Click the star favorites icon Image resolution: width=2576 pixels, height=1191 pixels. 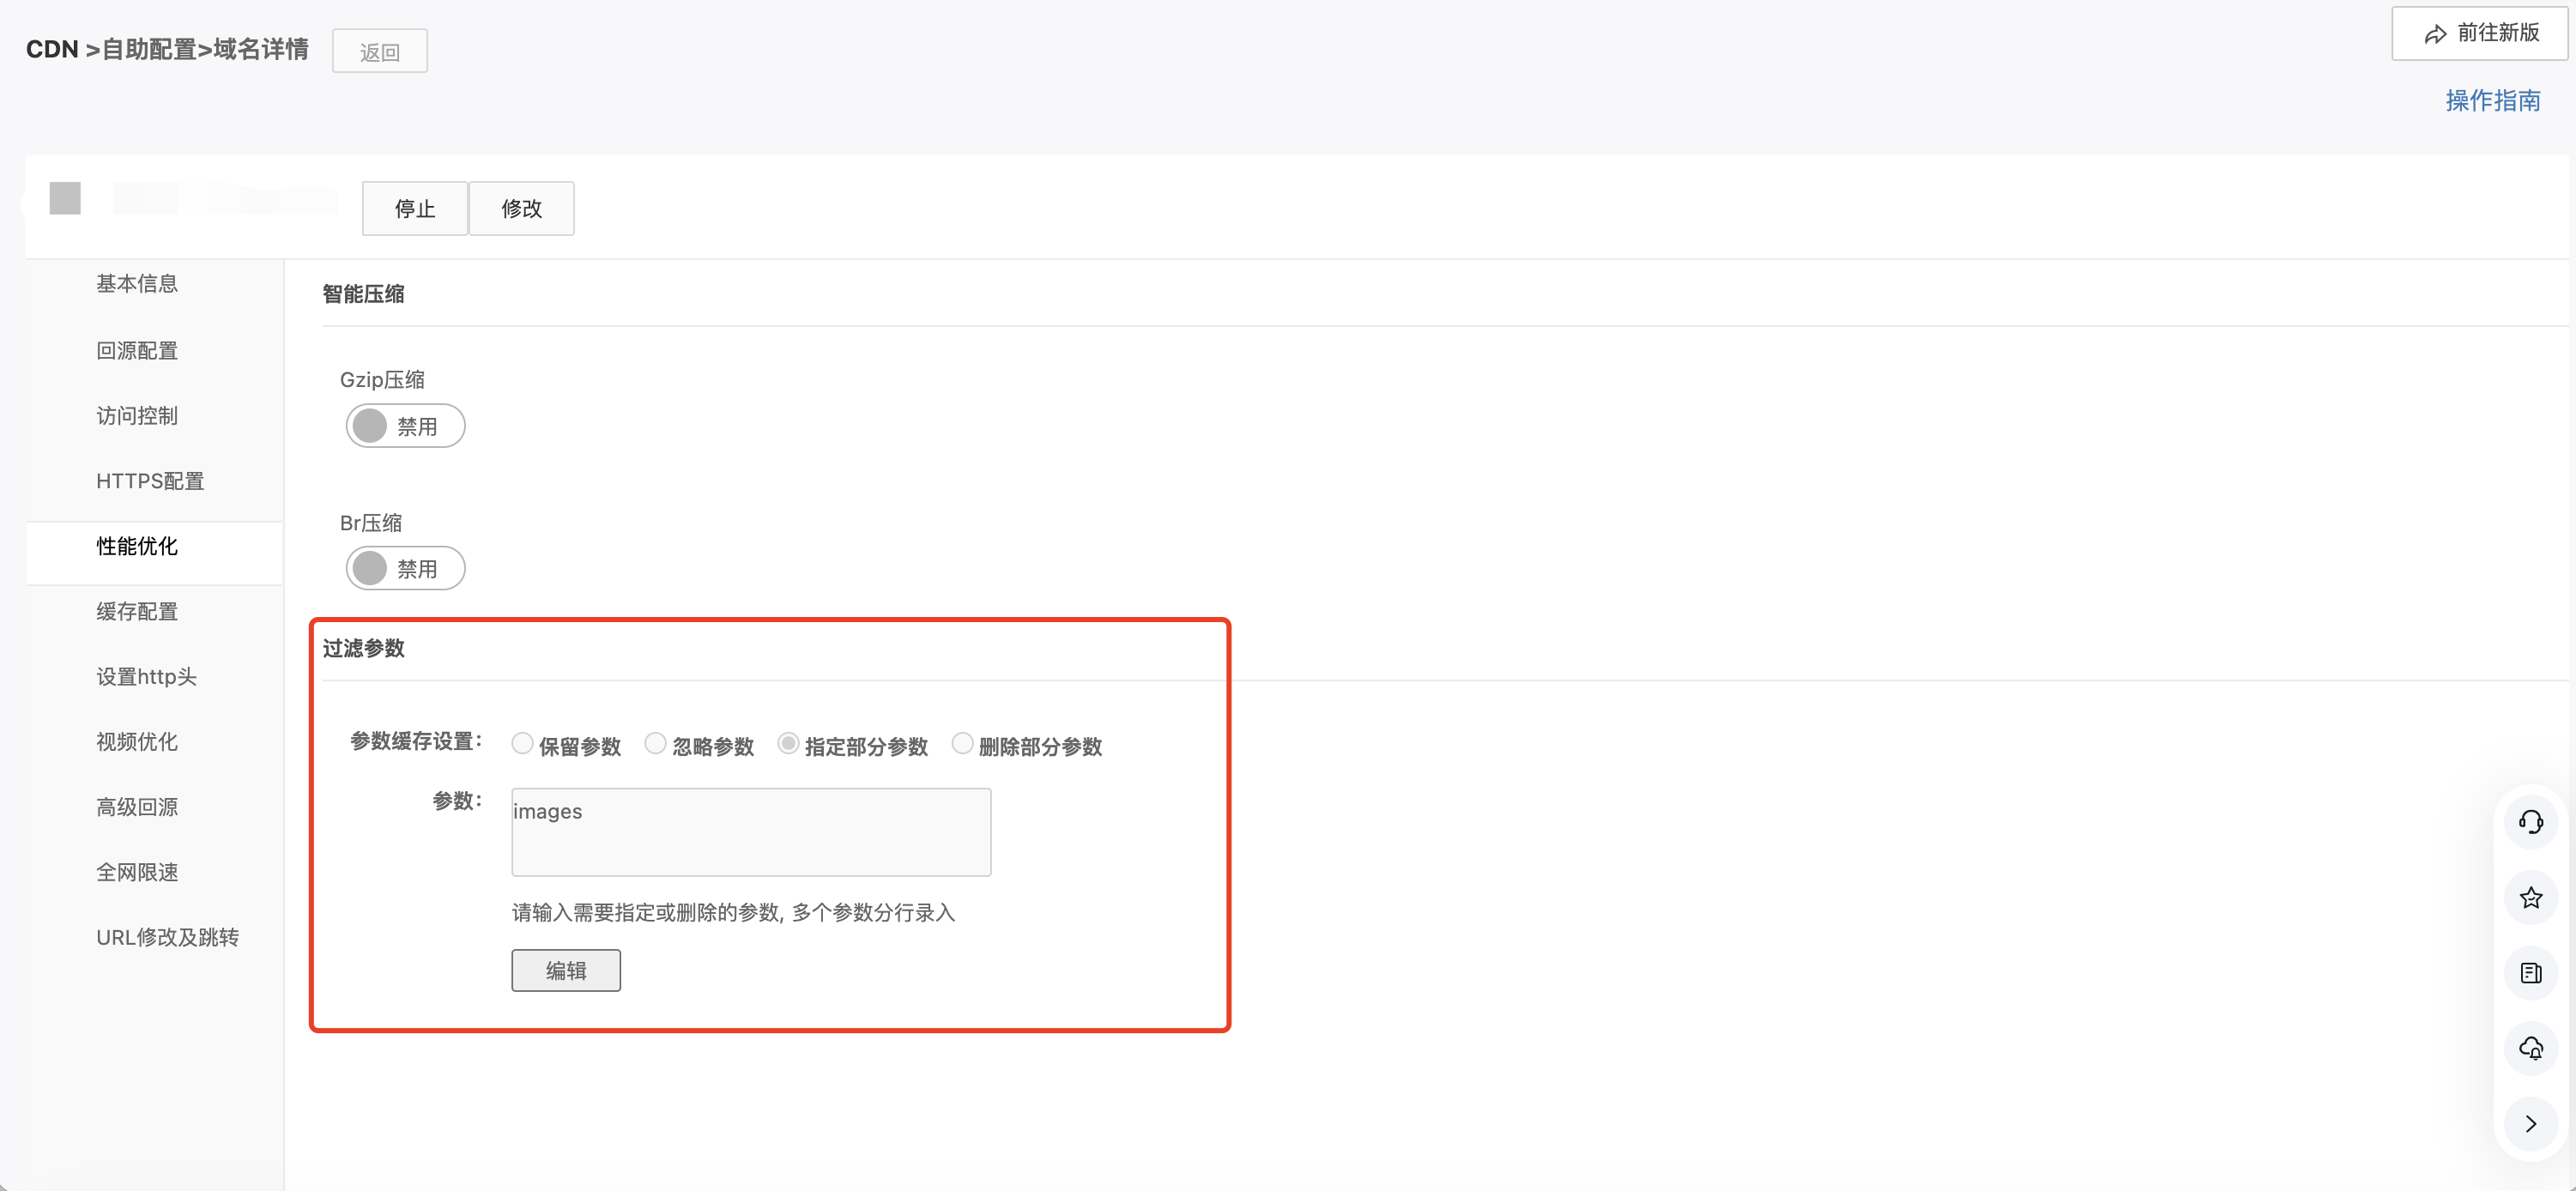[x=2530, y=897]
